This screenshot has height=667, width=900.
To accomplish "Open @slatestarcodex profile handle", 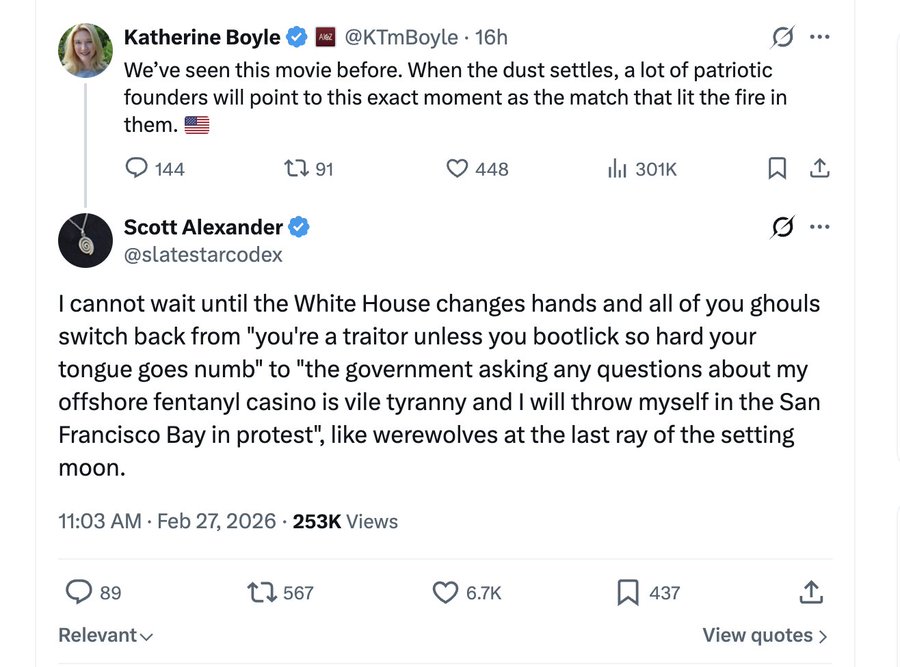I will pos(203,255).
